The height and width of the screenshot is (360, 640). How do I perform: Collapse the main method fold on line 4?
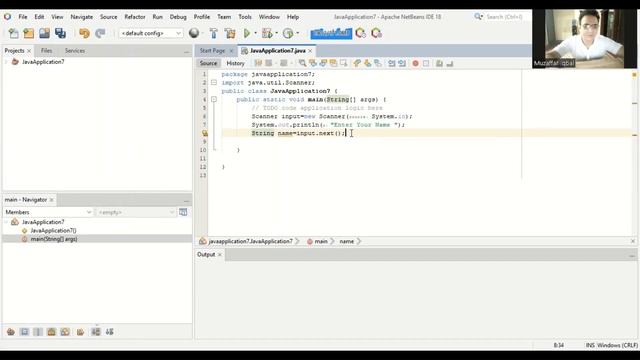(214, 99)
